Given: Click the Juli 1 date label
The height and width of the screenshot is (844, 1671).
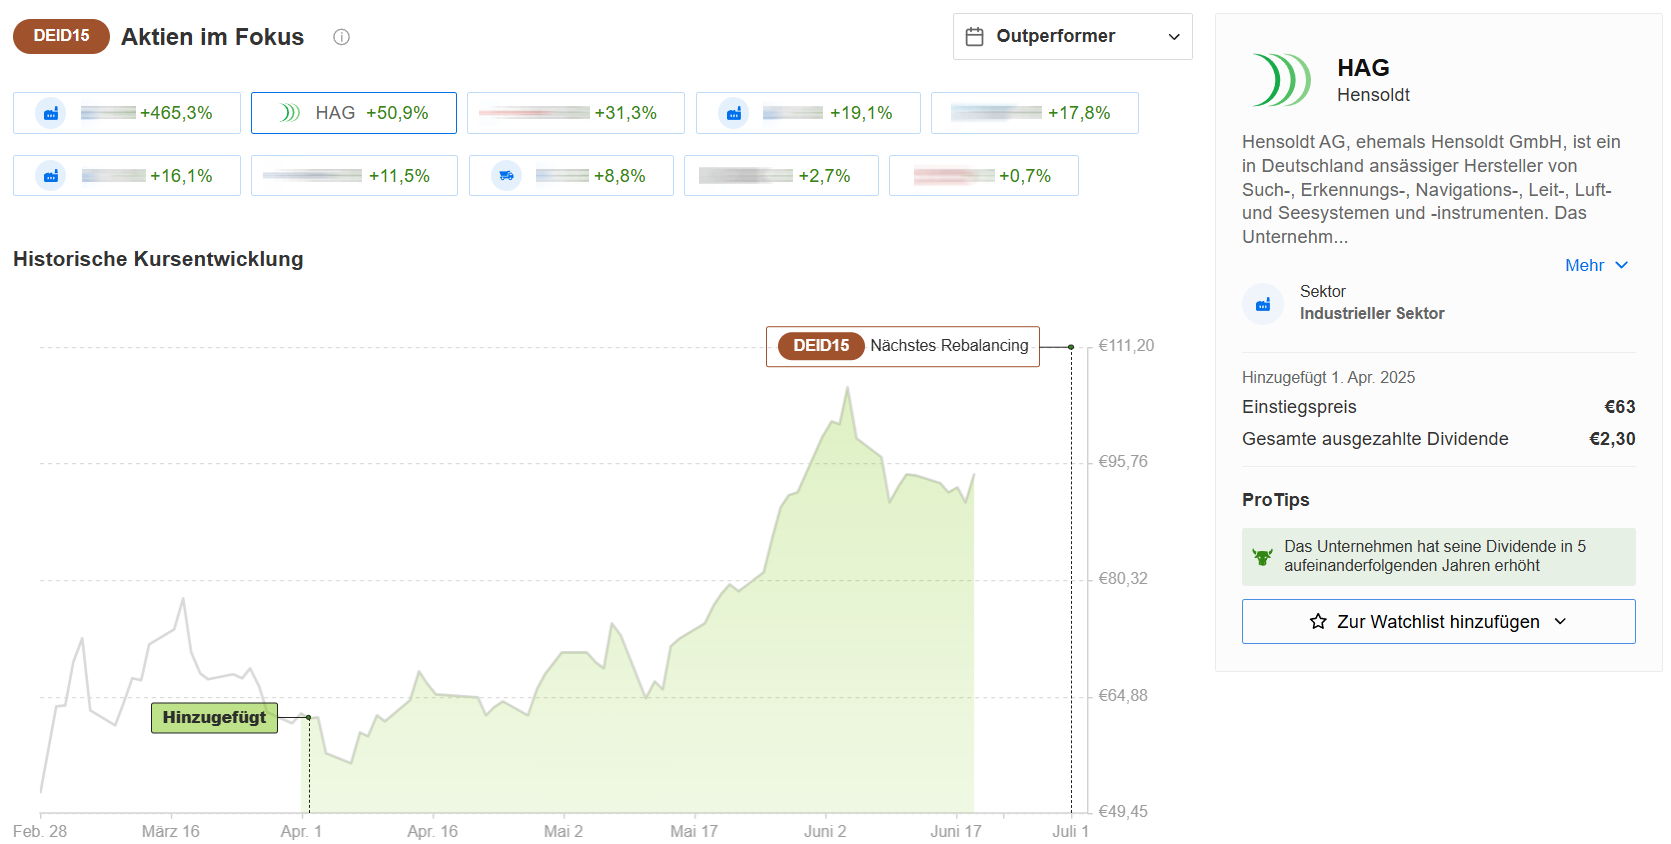Looking at the screenshot, I should tap(1070, 832).
